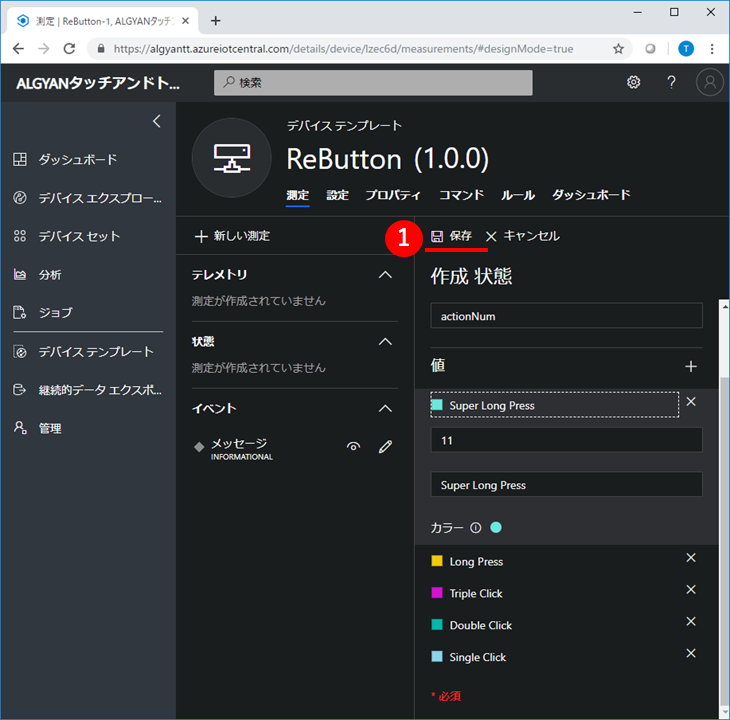Open the Chrome three-dot menu
Screen dimensions: 730x720
click(x=711, y=48)
